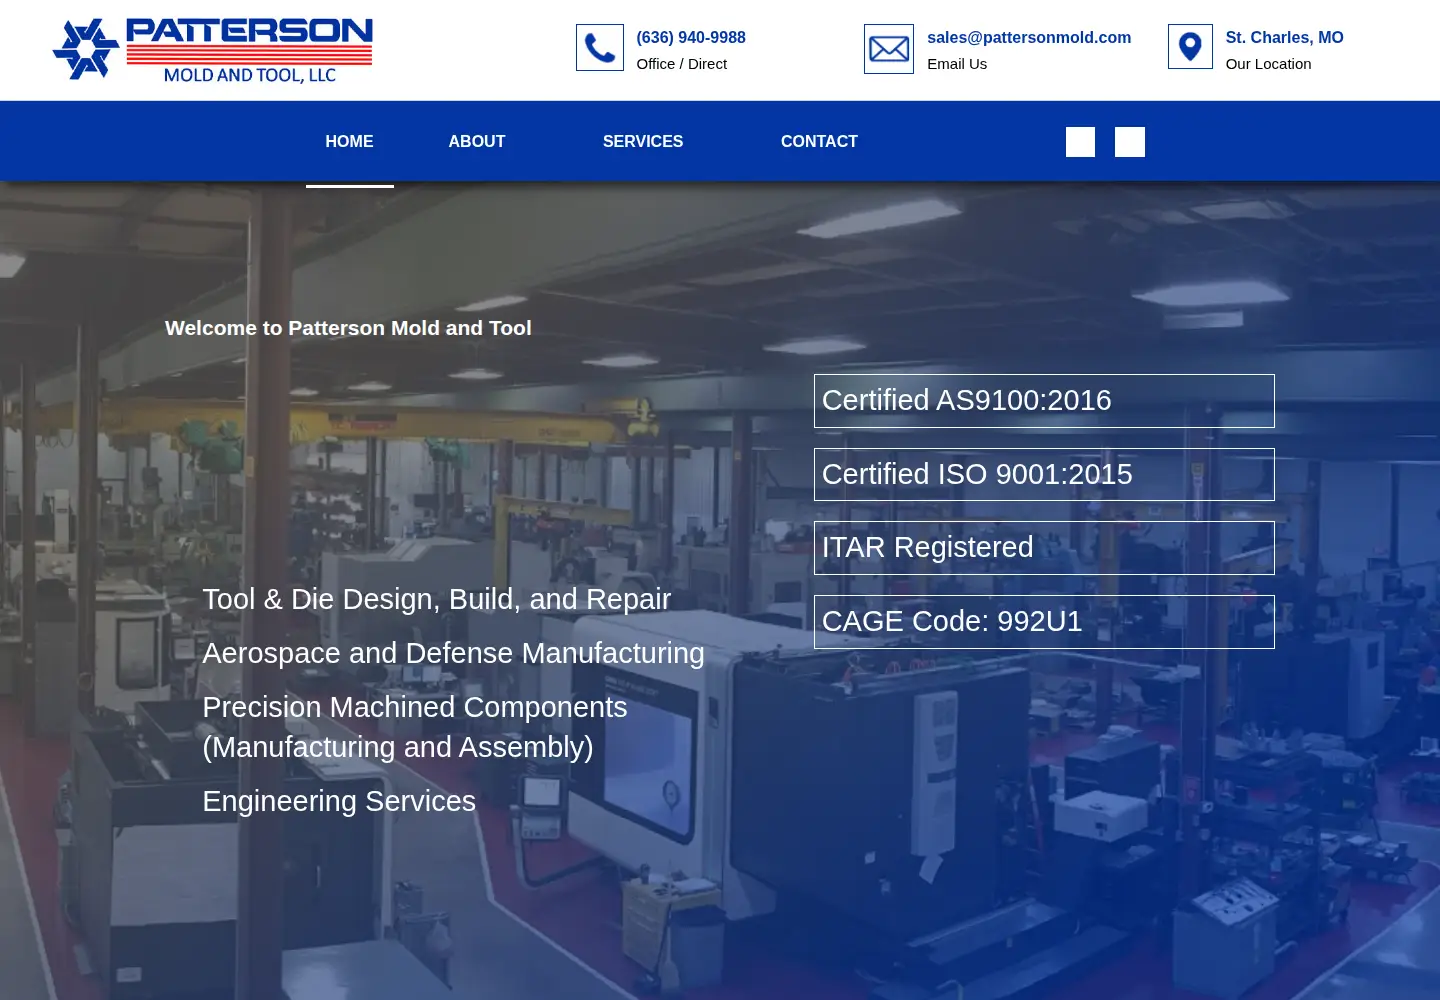Click 'Engineering Services' text

339,801
